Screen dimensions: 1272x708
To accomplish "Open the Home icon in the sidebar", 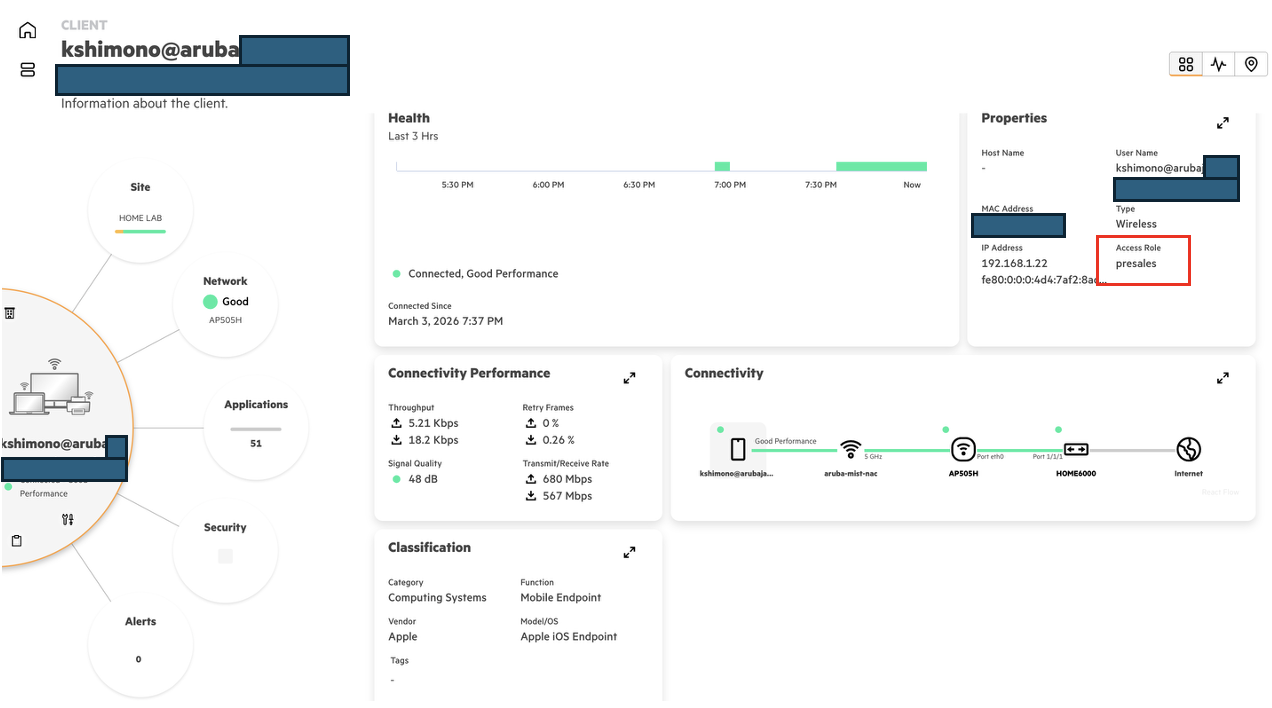I will point(28,30).
